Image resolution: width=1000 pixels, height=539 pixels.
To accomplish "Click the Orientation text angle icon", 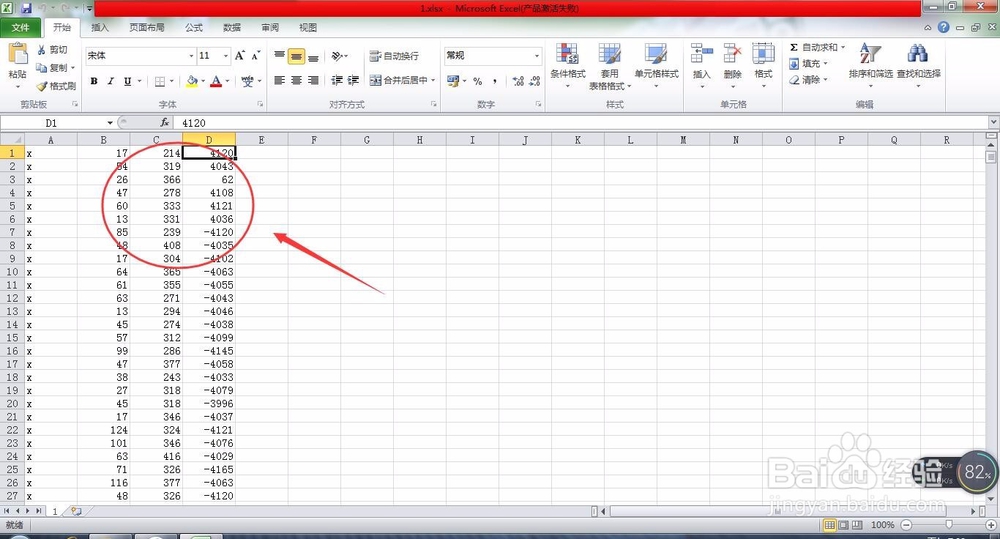I will [x=337, y=56].
